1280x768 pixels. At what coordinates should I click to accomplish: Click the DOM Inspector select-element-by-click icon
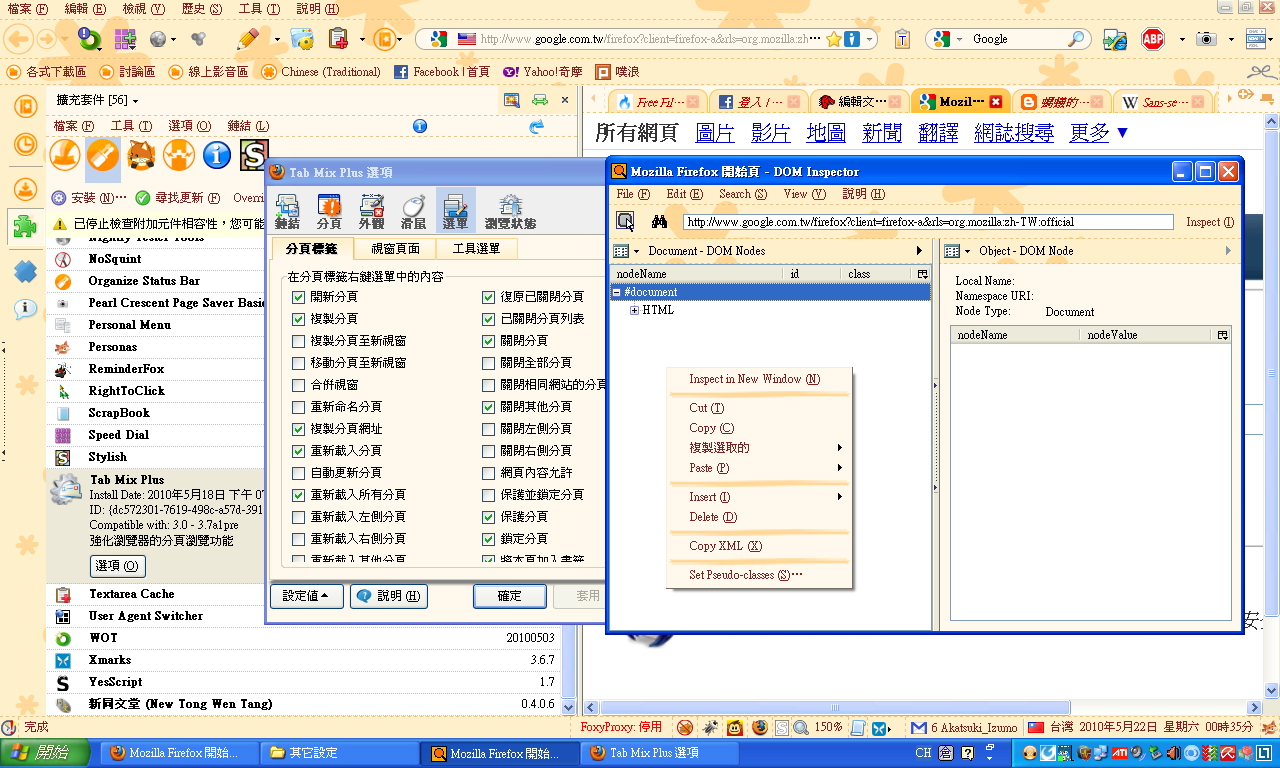pyautogui.click(x=625, y=222)
